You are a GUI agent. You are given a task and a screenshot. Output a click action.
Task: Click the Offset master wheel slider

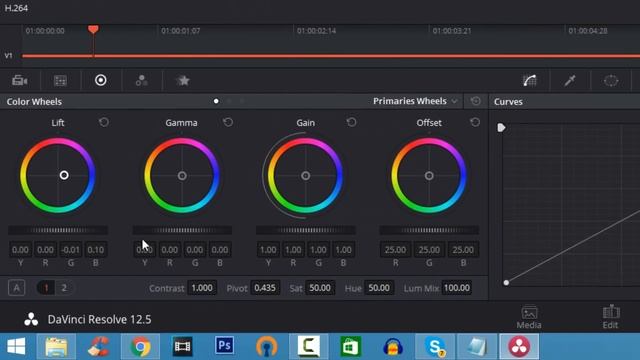tap(429, 230)
